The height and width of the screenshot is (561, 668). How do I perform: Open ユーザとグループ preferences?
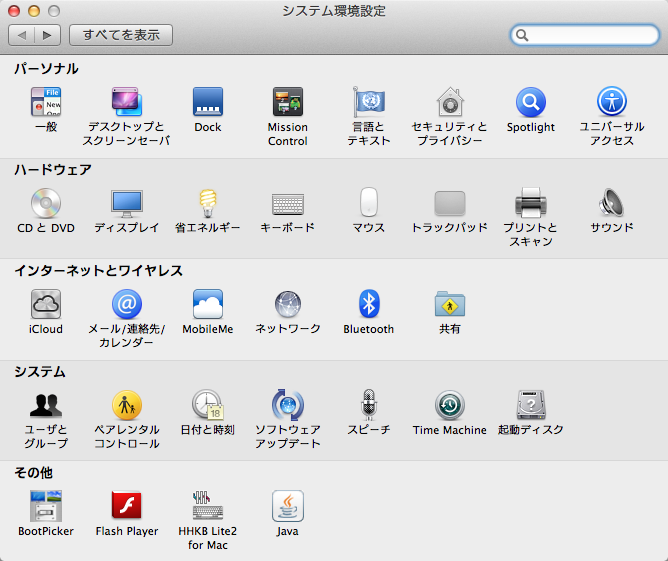[46, 405]
